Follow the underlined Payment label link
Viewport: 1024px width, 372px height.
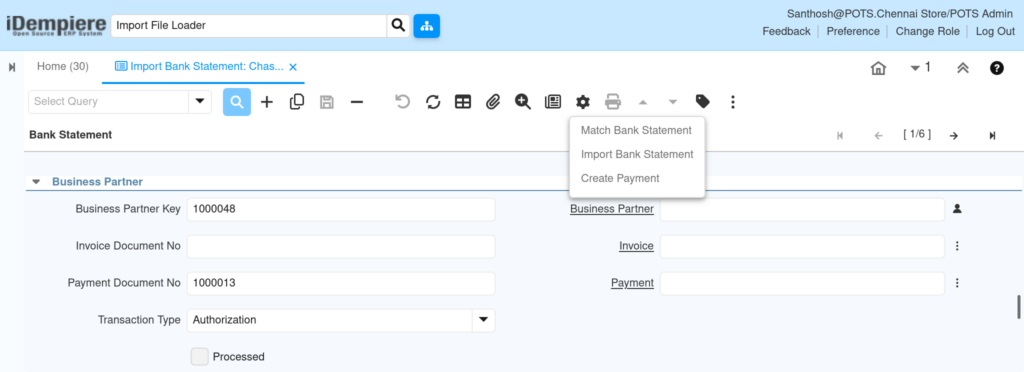(x=632, y=283)
